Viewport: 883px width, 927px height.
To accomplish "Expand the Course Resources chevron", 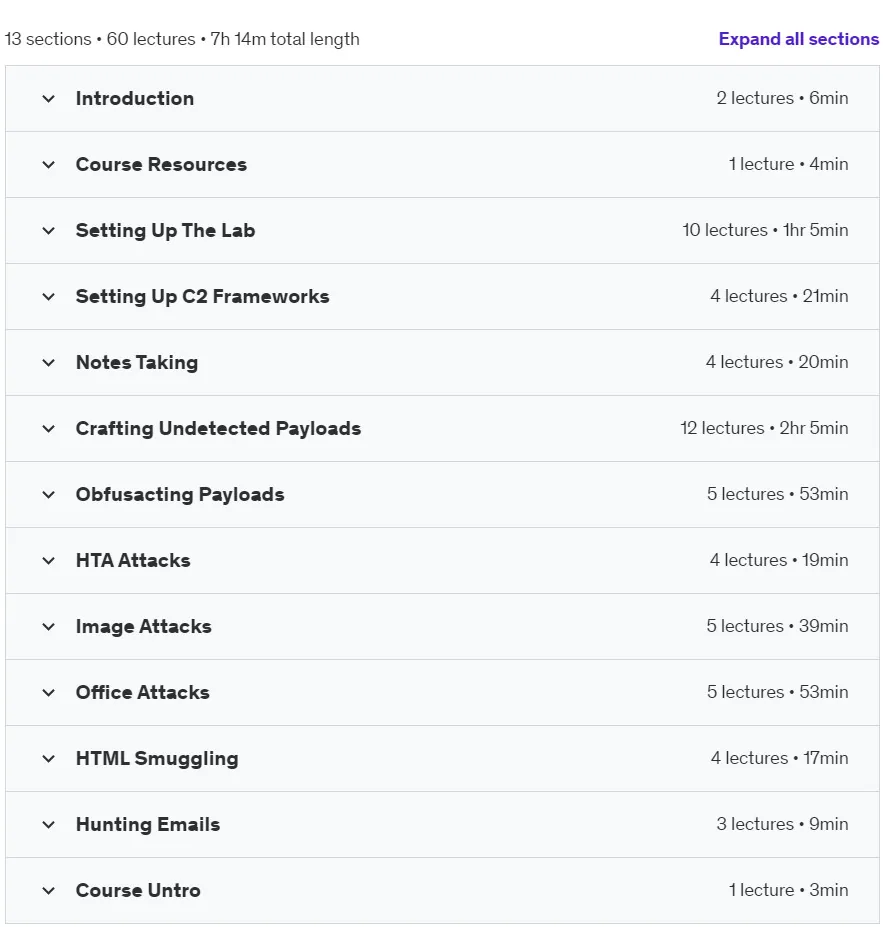I will pyautogui.click(x=48, y=165).
